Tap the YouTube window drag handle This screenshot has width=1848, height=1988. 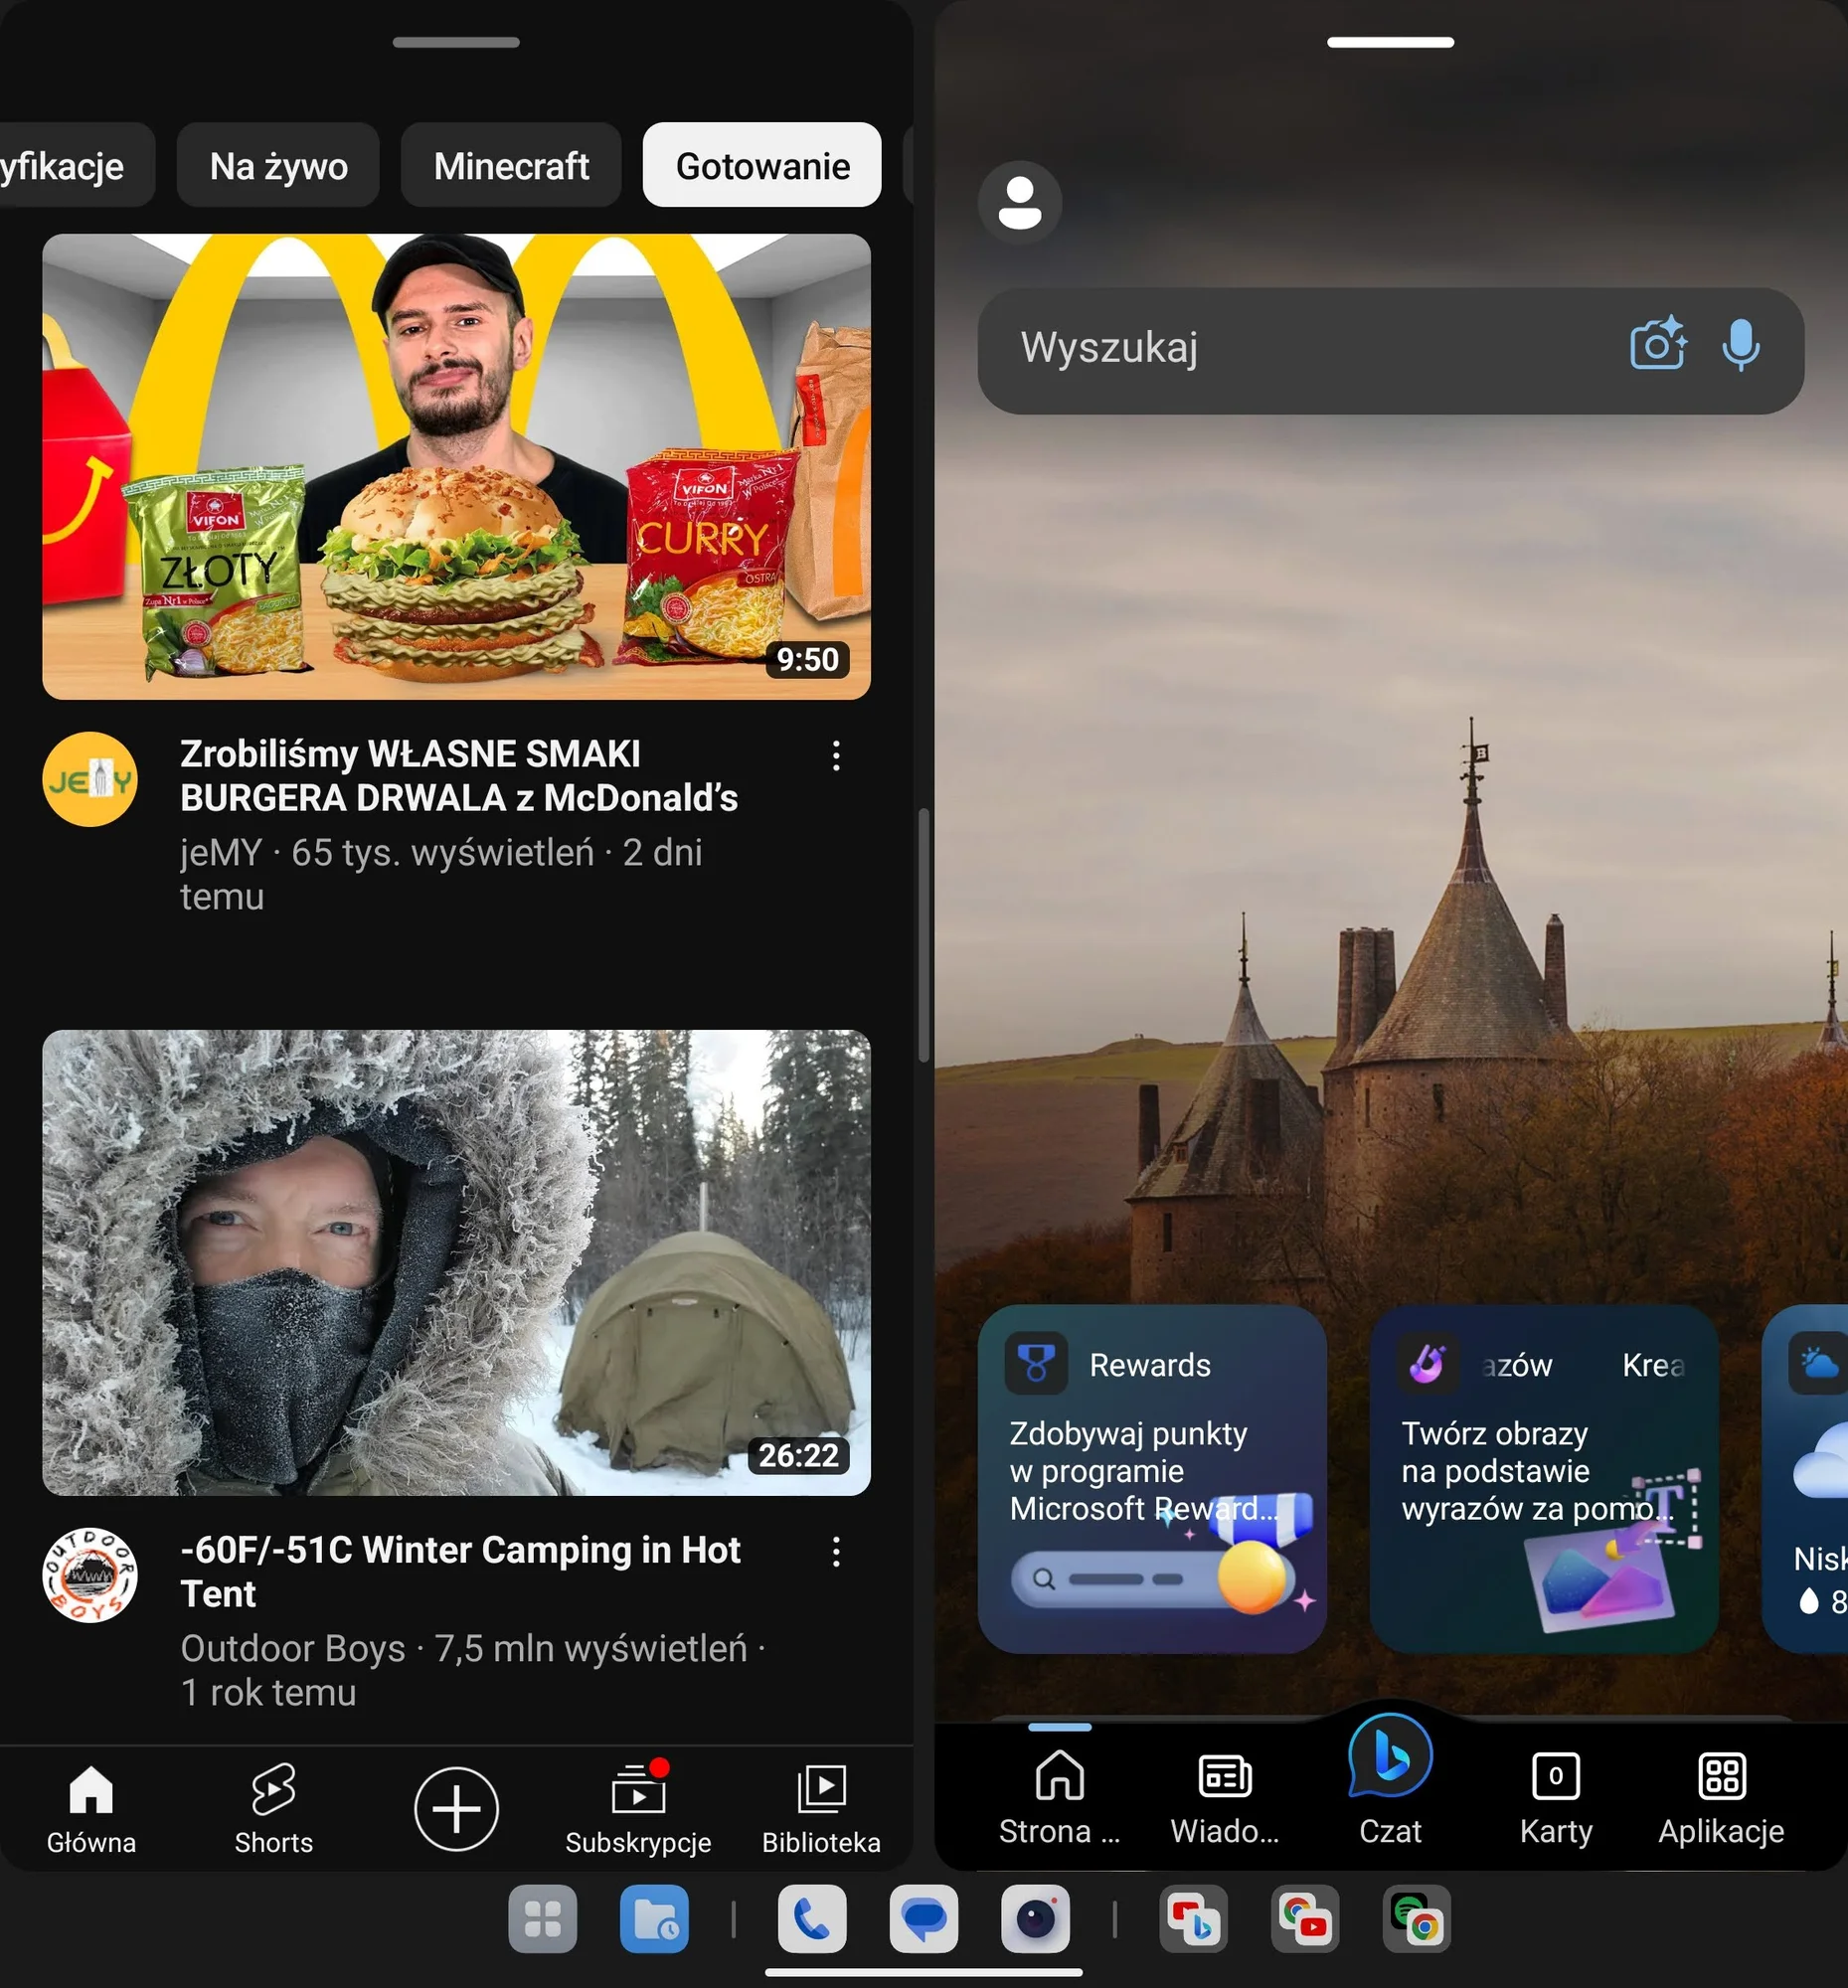click(456, 42)
